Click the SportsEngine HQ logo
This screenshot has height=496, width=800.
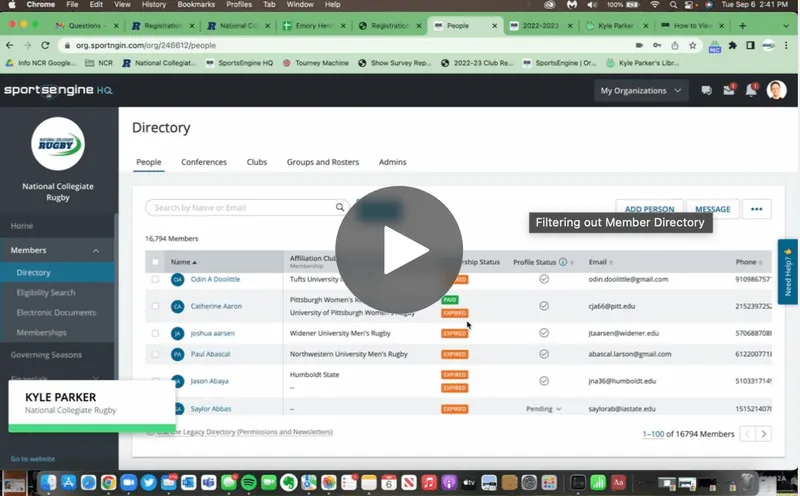pyautogui.click(x=58, y=90)
